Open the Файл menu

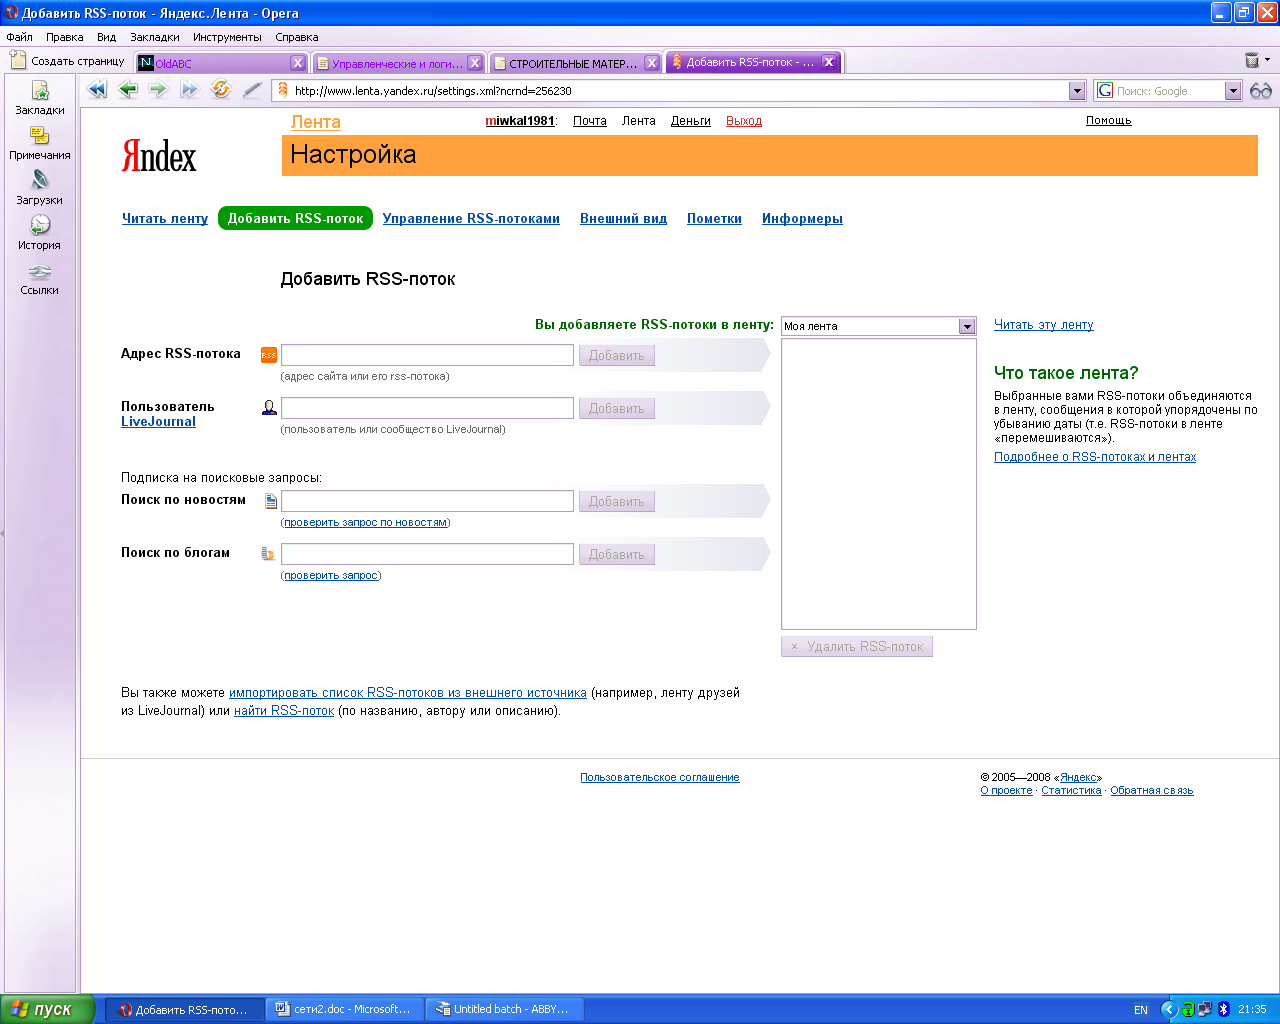point(20,37)
